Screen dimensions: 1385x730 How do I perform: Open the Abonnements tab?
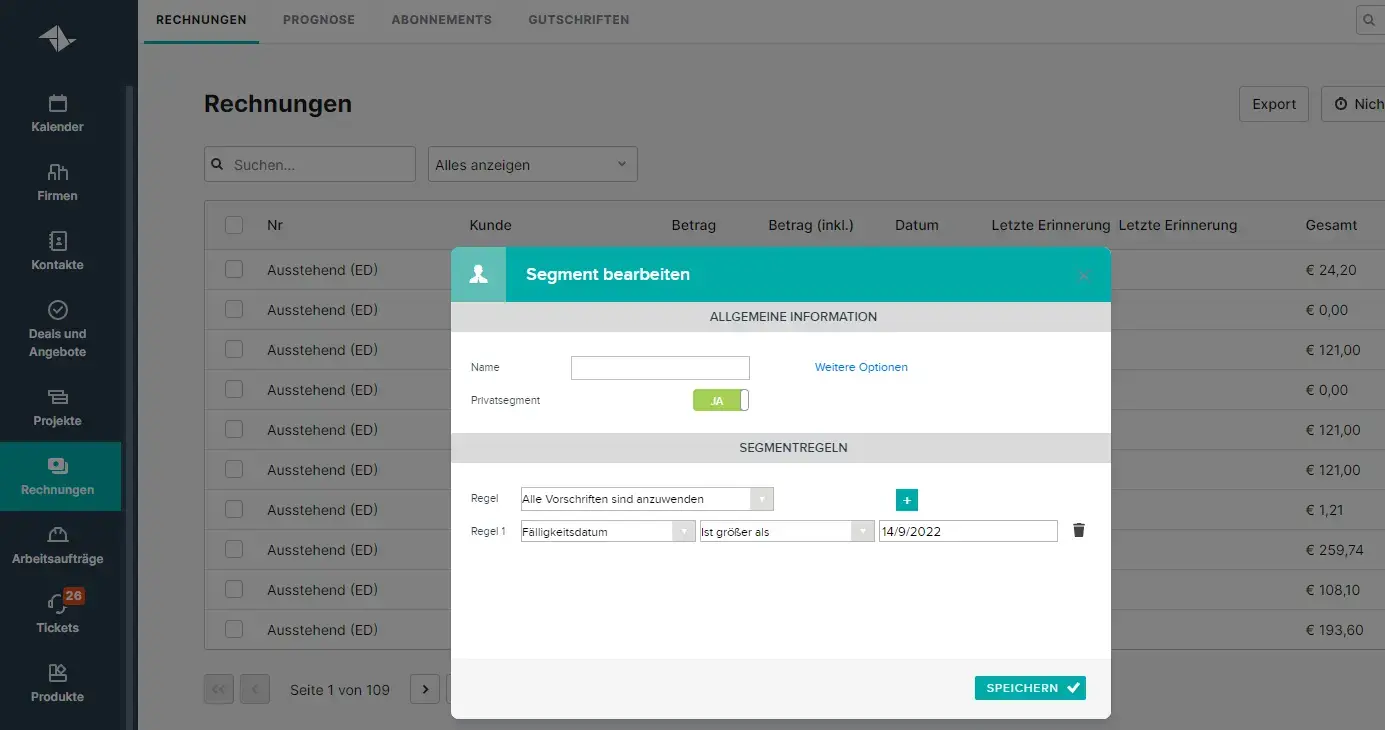click(442, 20)
